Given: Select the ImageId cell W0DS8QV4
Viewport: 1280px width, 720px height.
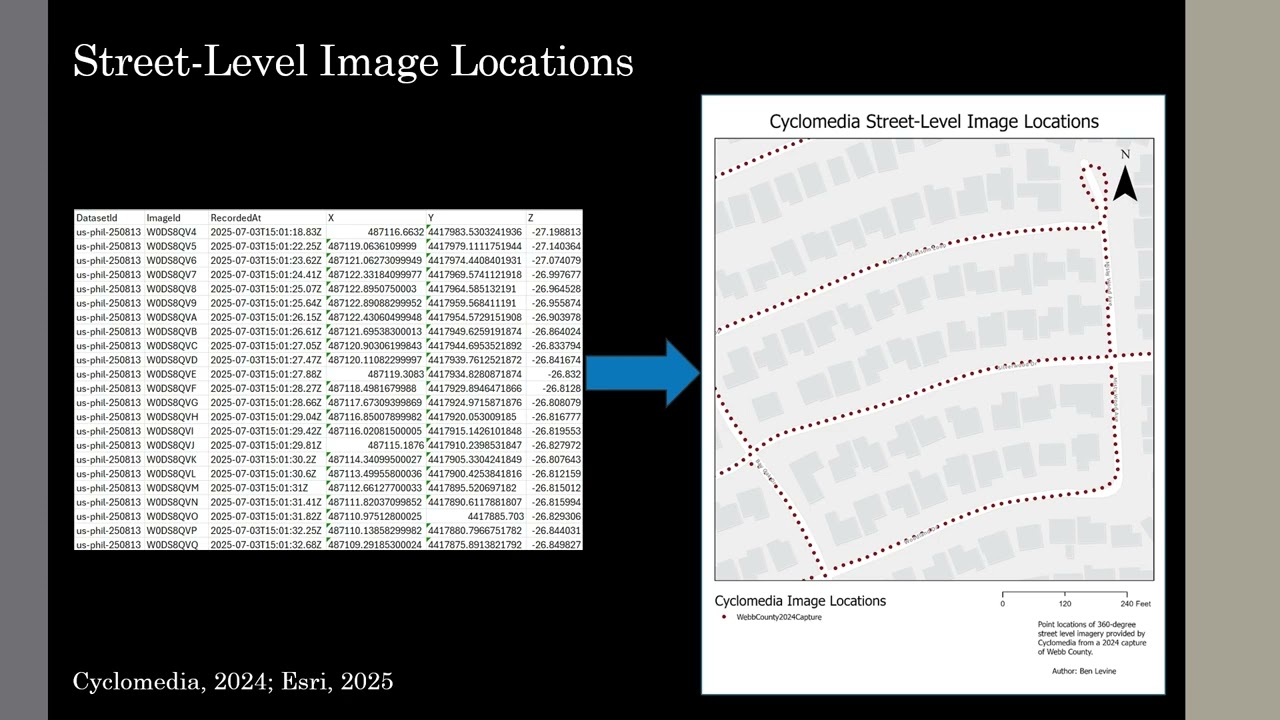Looking at the screenshot, I should (x=171, y=232).
